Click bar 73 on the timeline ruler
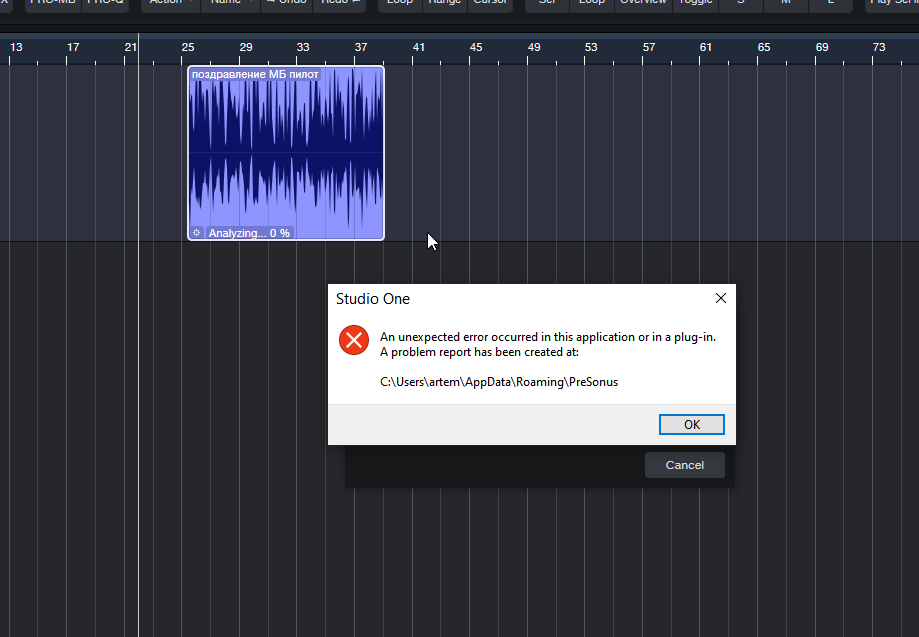 point(879,47)
